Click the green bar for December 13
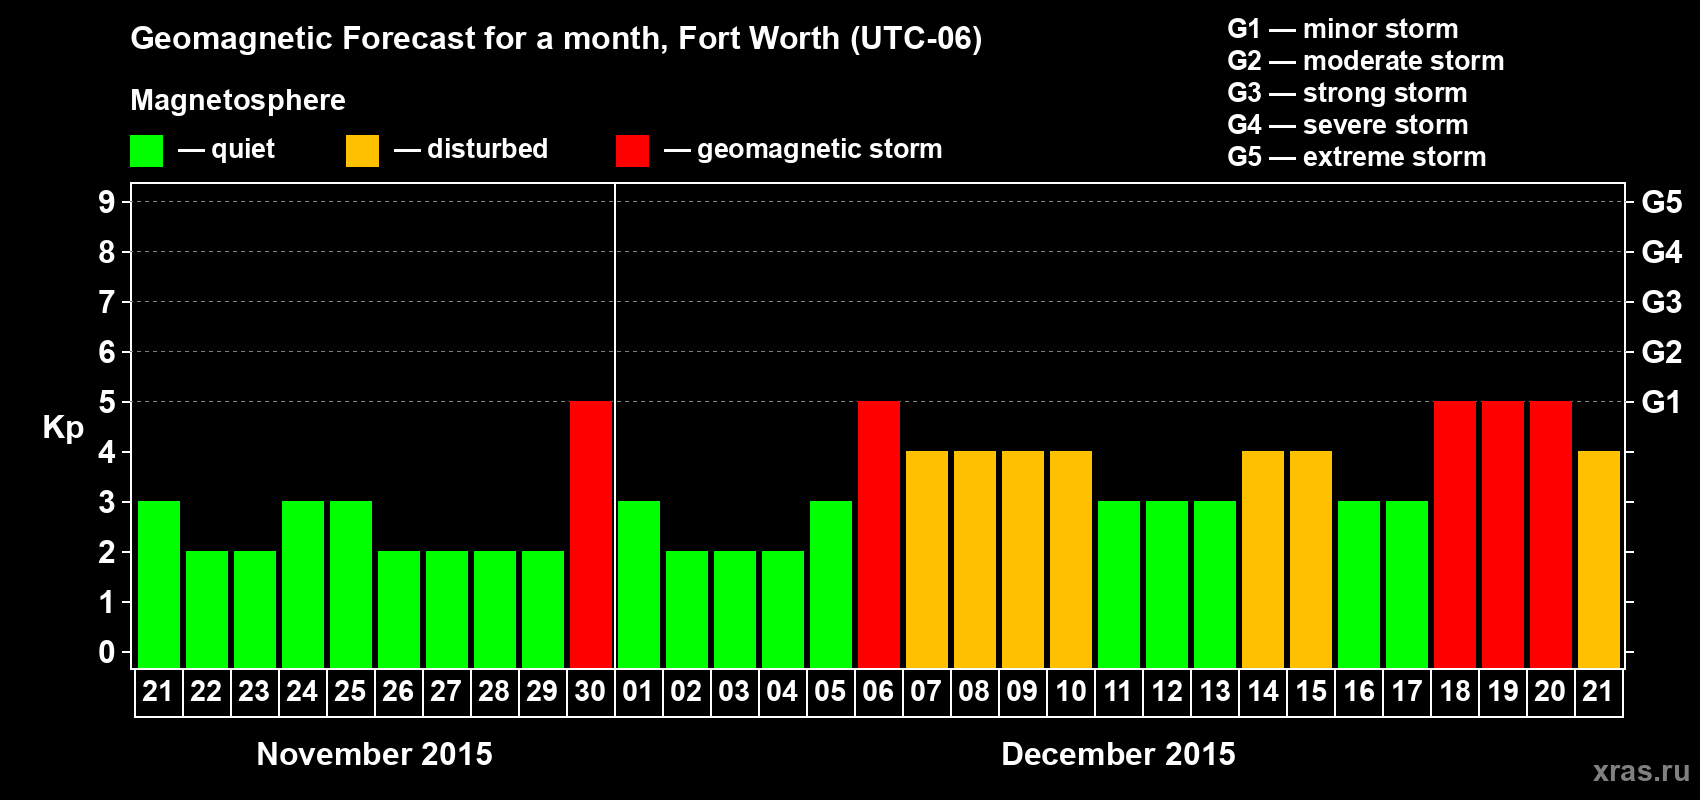This screenshot has width=1700, height=800. click(x=1215, y=584)
